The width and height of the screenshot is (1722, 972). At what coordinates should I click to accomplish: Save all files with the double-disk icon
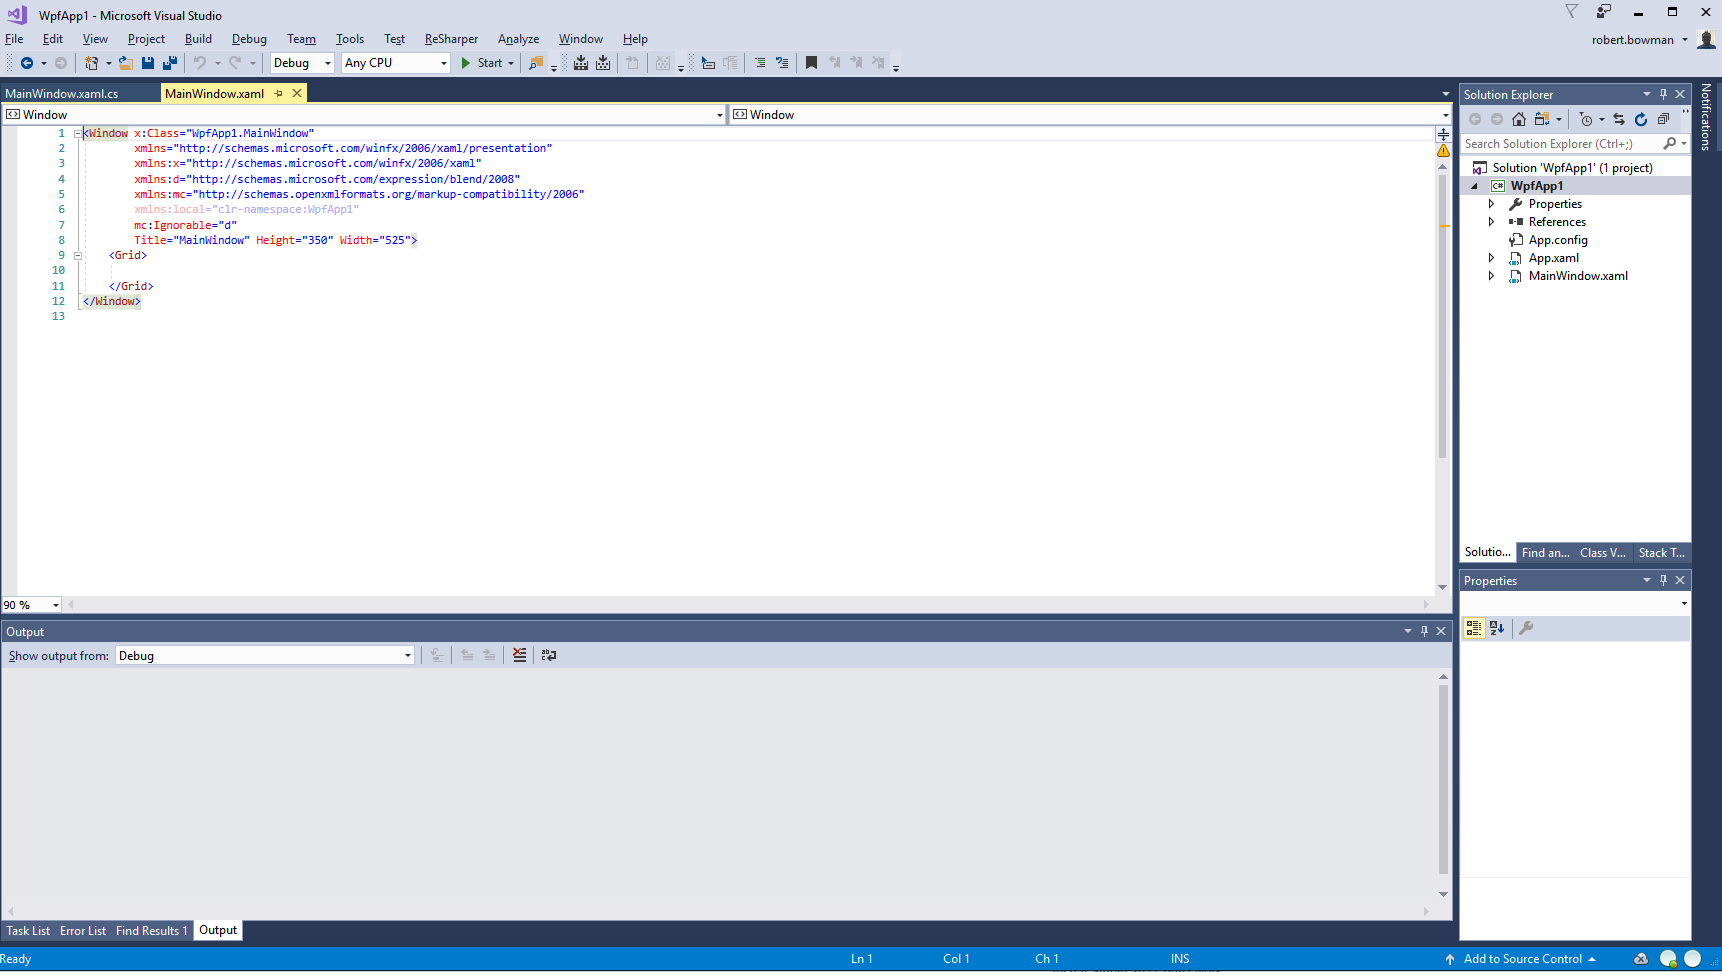170,63
